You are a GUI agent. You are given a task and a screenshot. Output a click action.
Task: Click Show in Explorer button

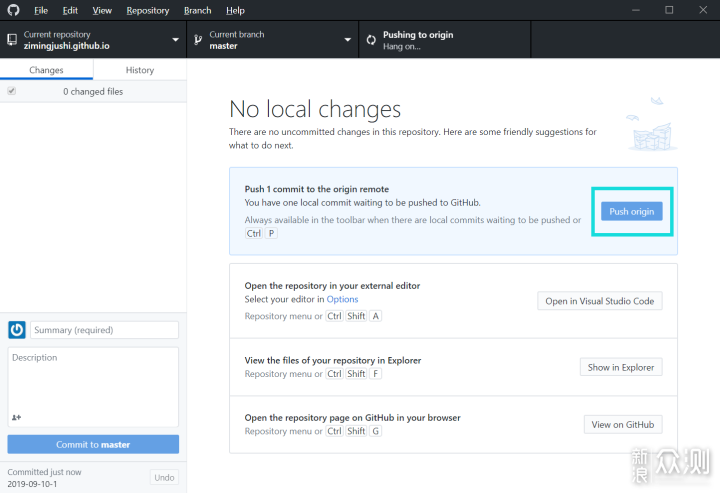pos(620,367)
